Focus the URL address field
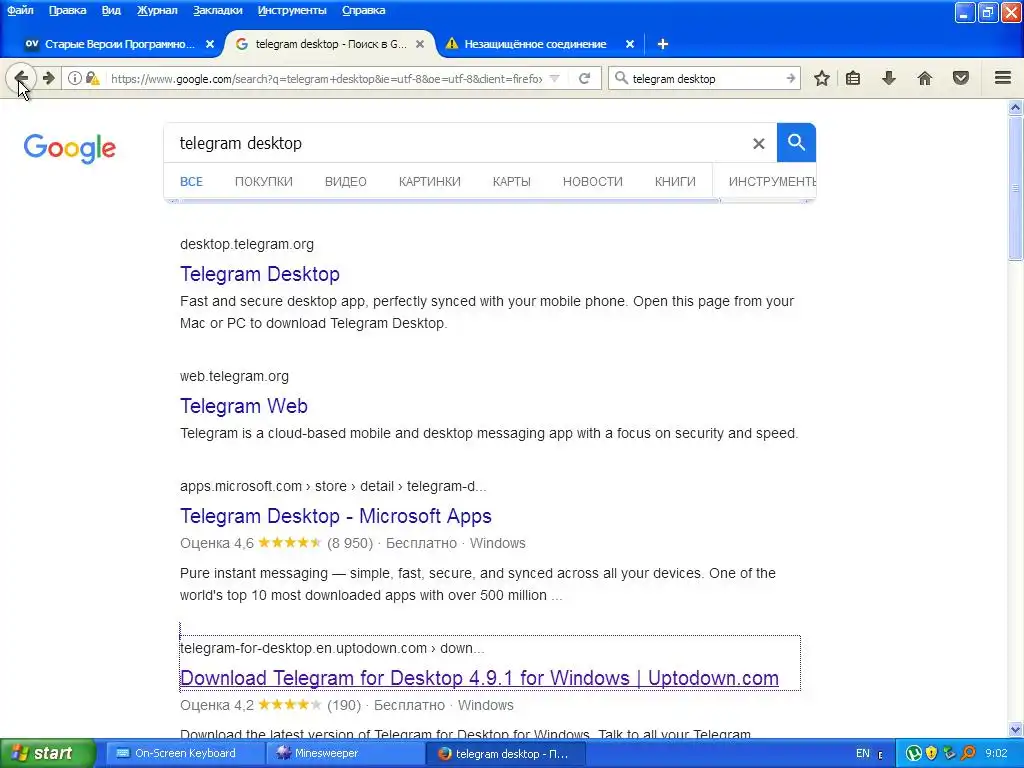This screenshot has width=1024, height=768. [x=327, y=78]
